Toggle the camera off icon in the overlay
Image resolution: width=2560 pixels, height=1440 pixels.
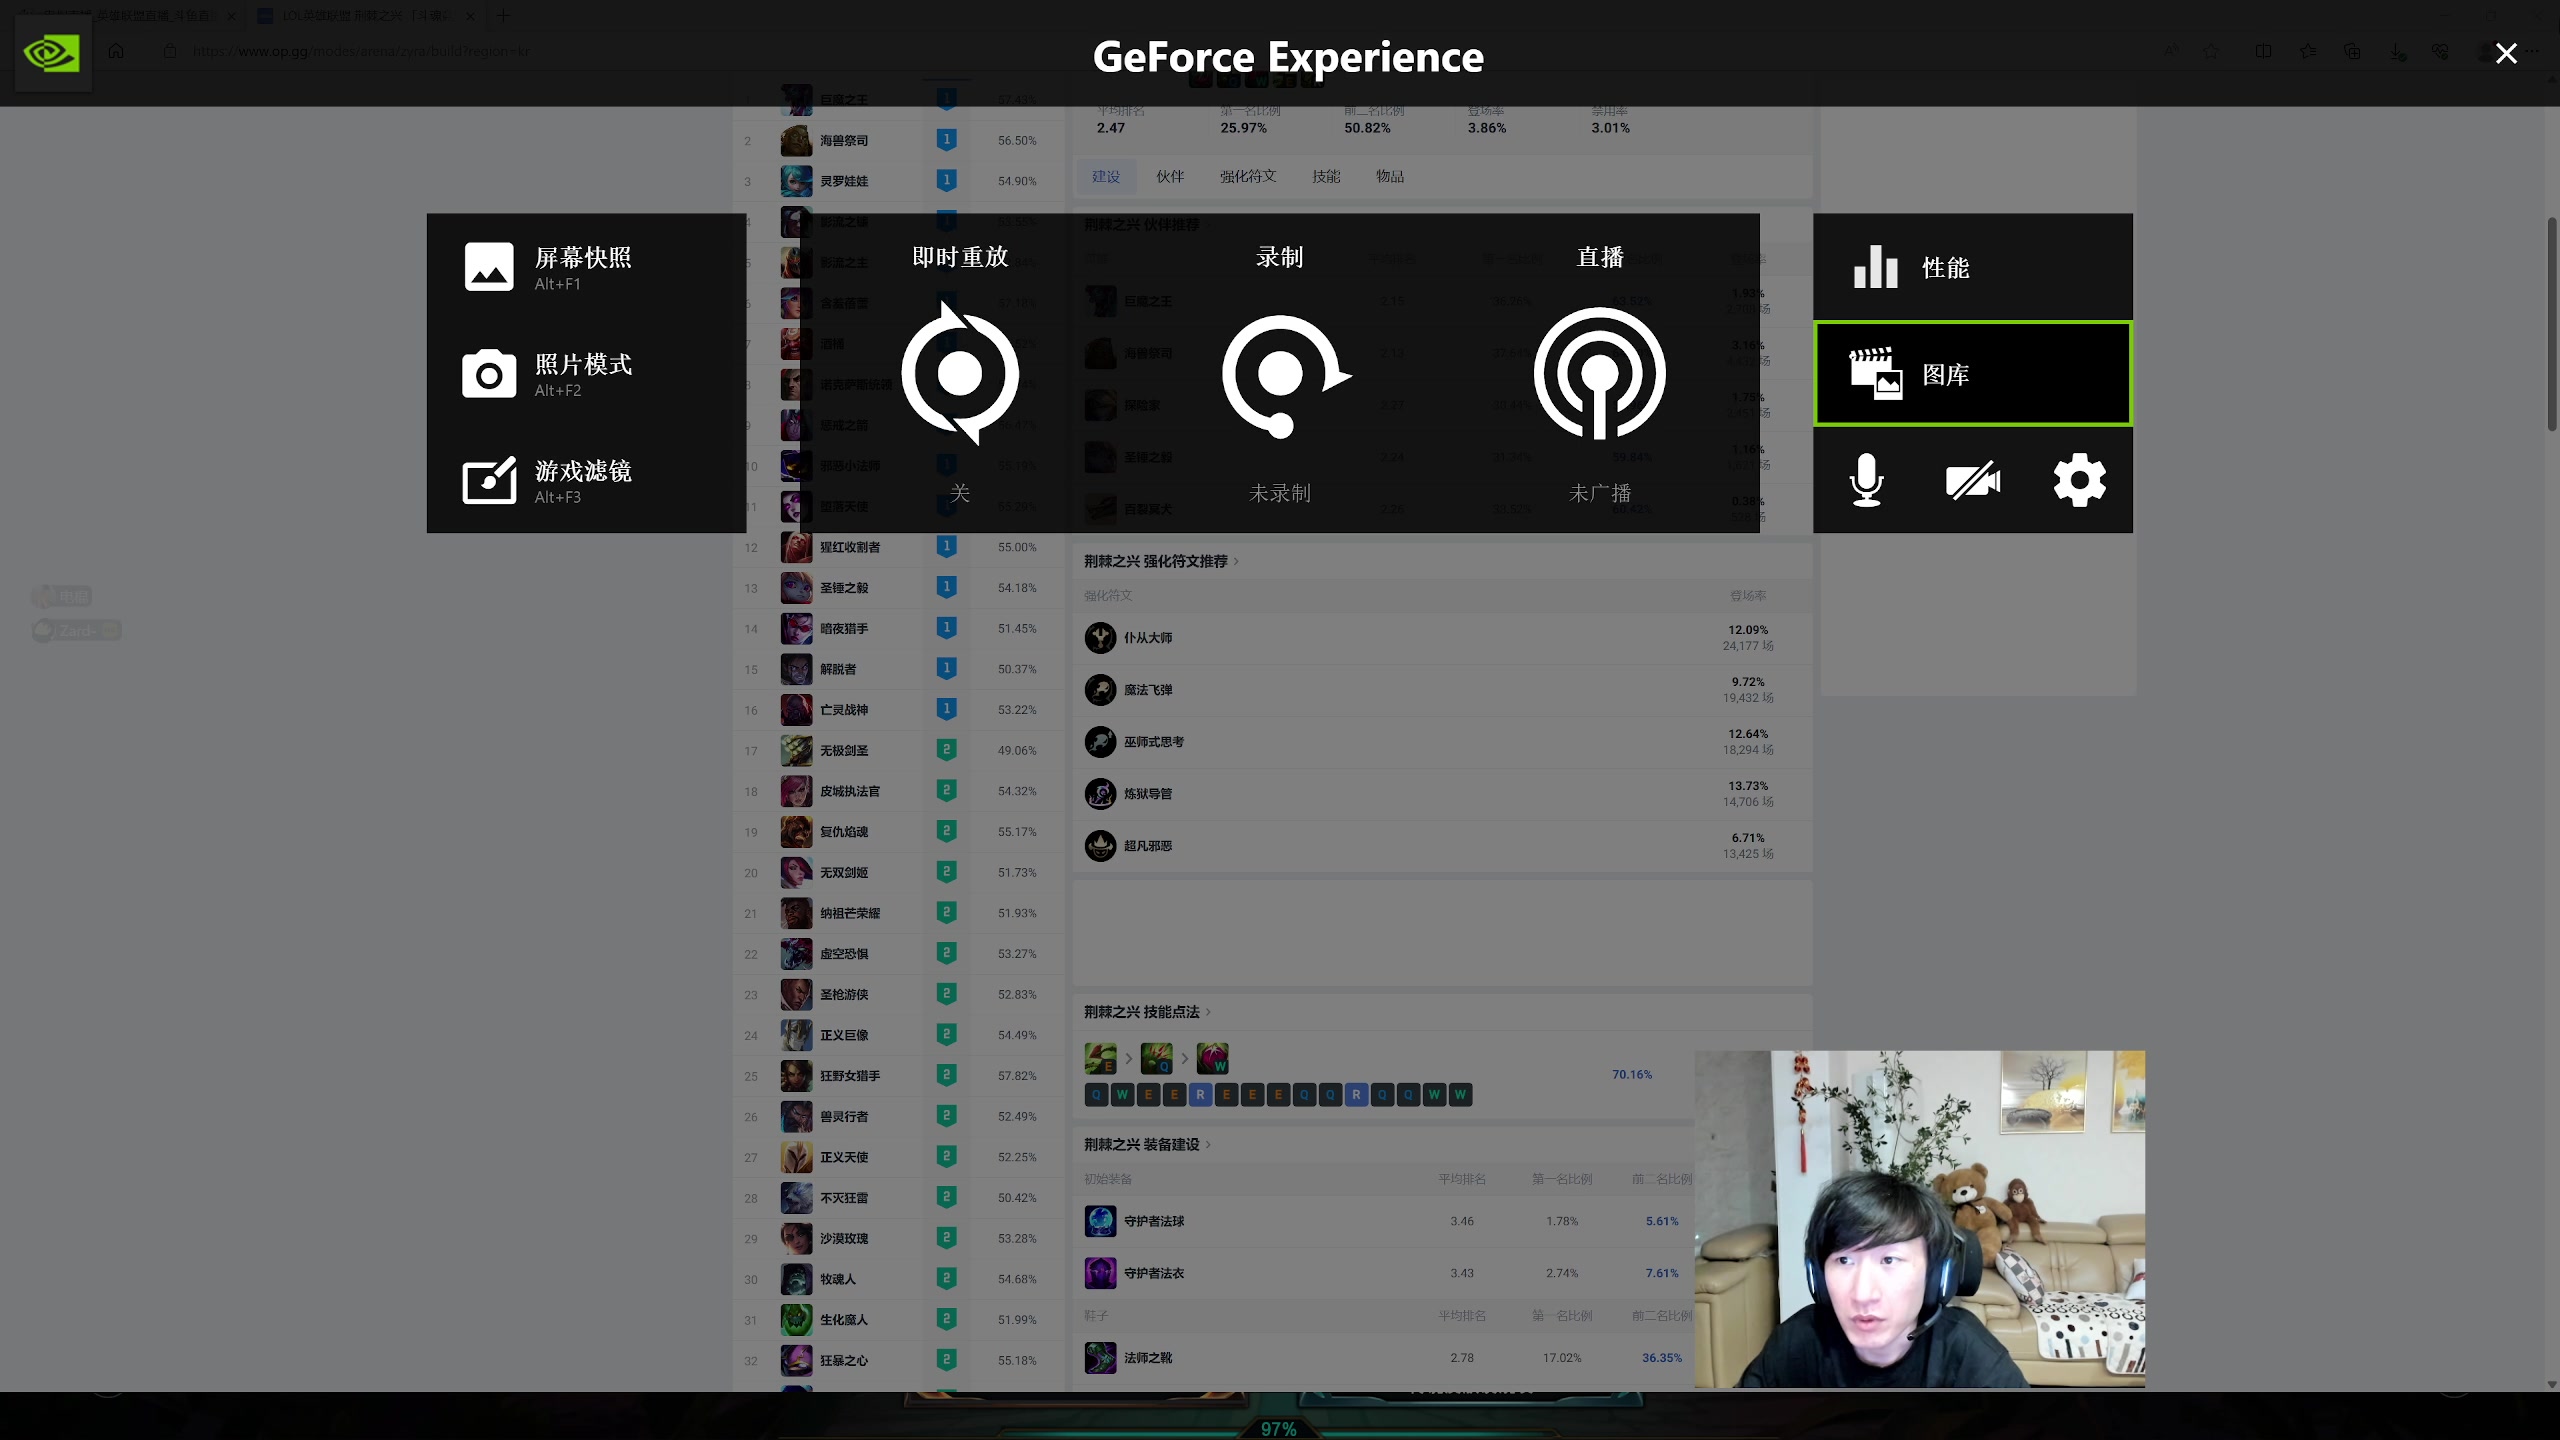tap(1973, 481)
